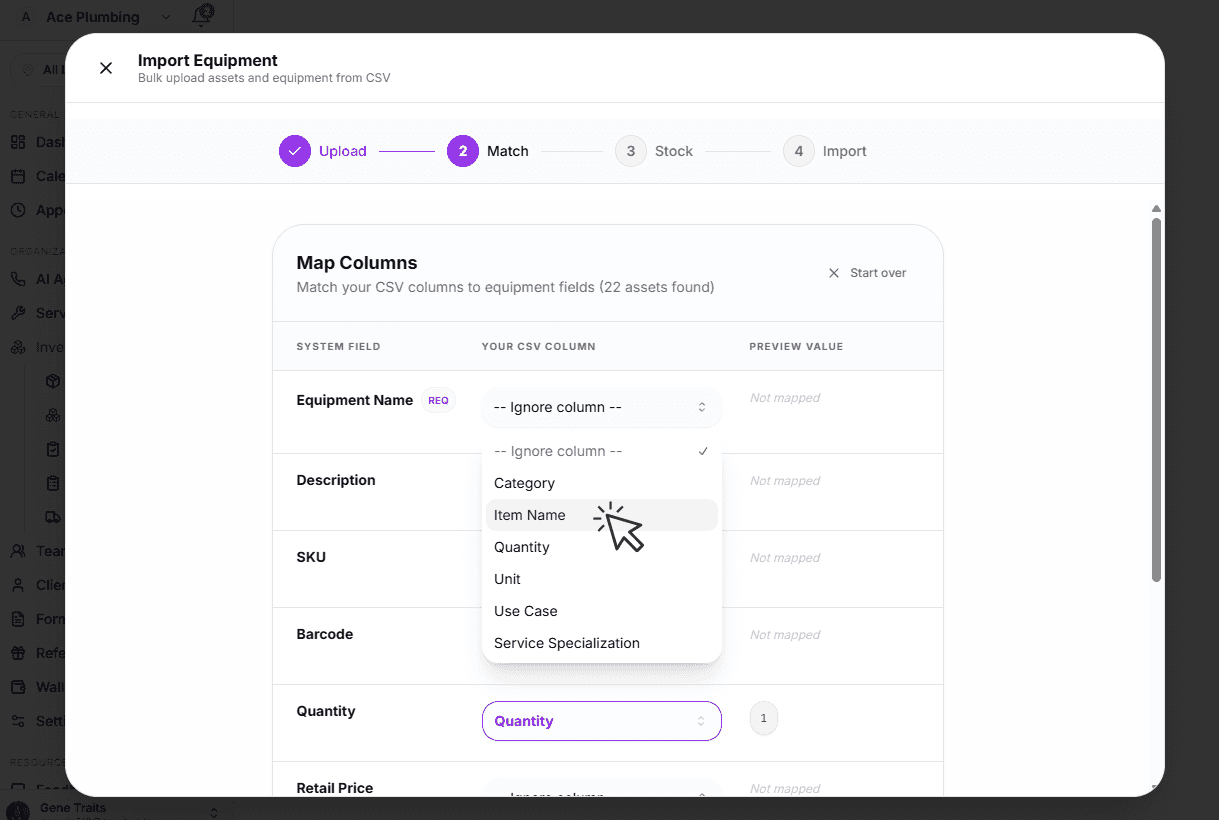Close the Import Equipment dialog

pyautogui.click(x=106, y=68)
